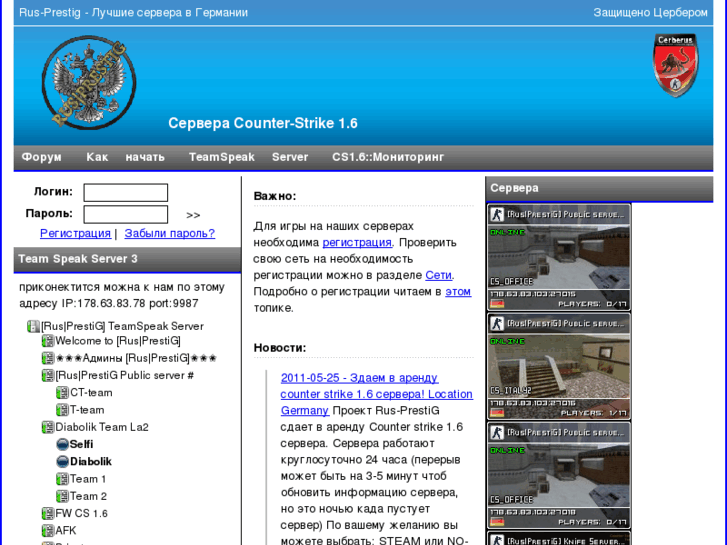Click the T-team channel icon

pos(62,410)
